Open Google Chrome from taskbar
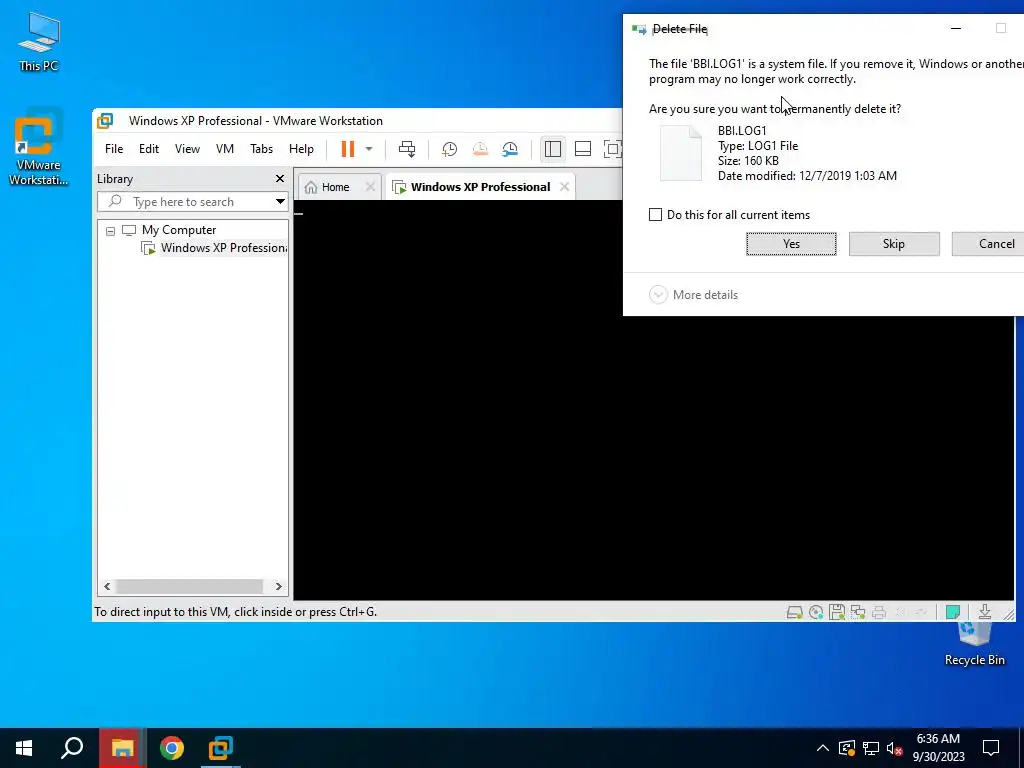Viewport: 1024px width, 768px height. 172,748
